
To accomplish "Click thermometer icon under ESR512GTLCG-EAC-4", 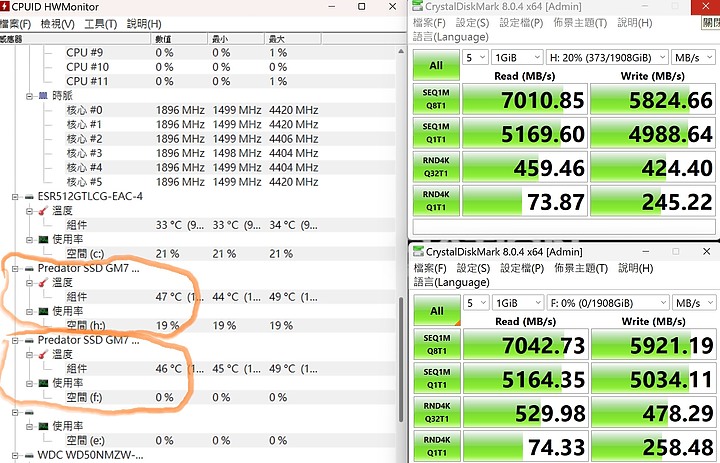I will click(x=43, y=211).
